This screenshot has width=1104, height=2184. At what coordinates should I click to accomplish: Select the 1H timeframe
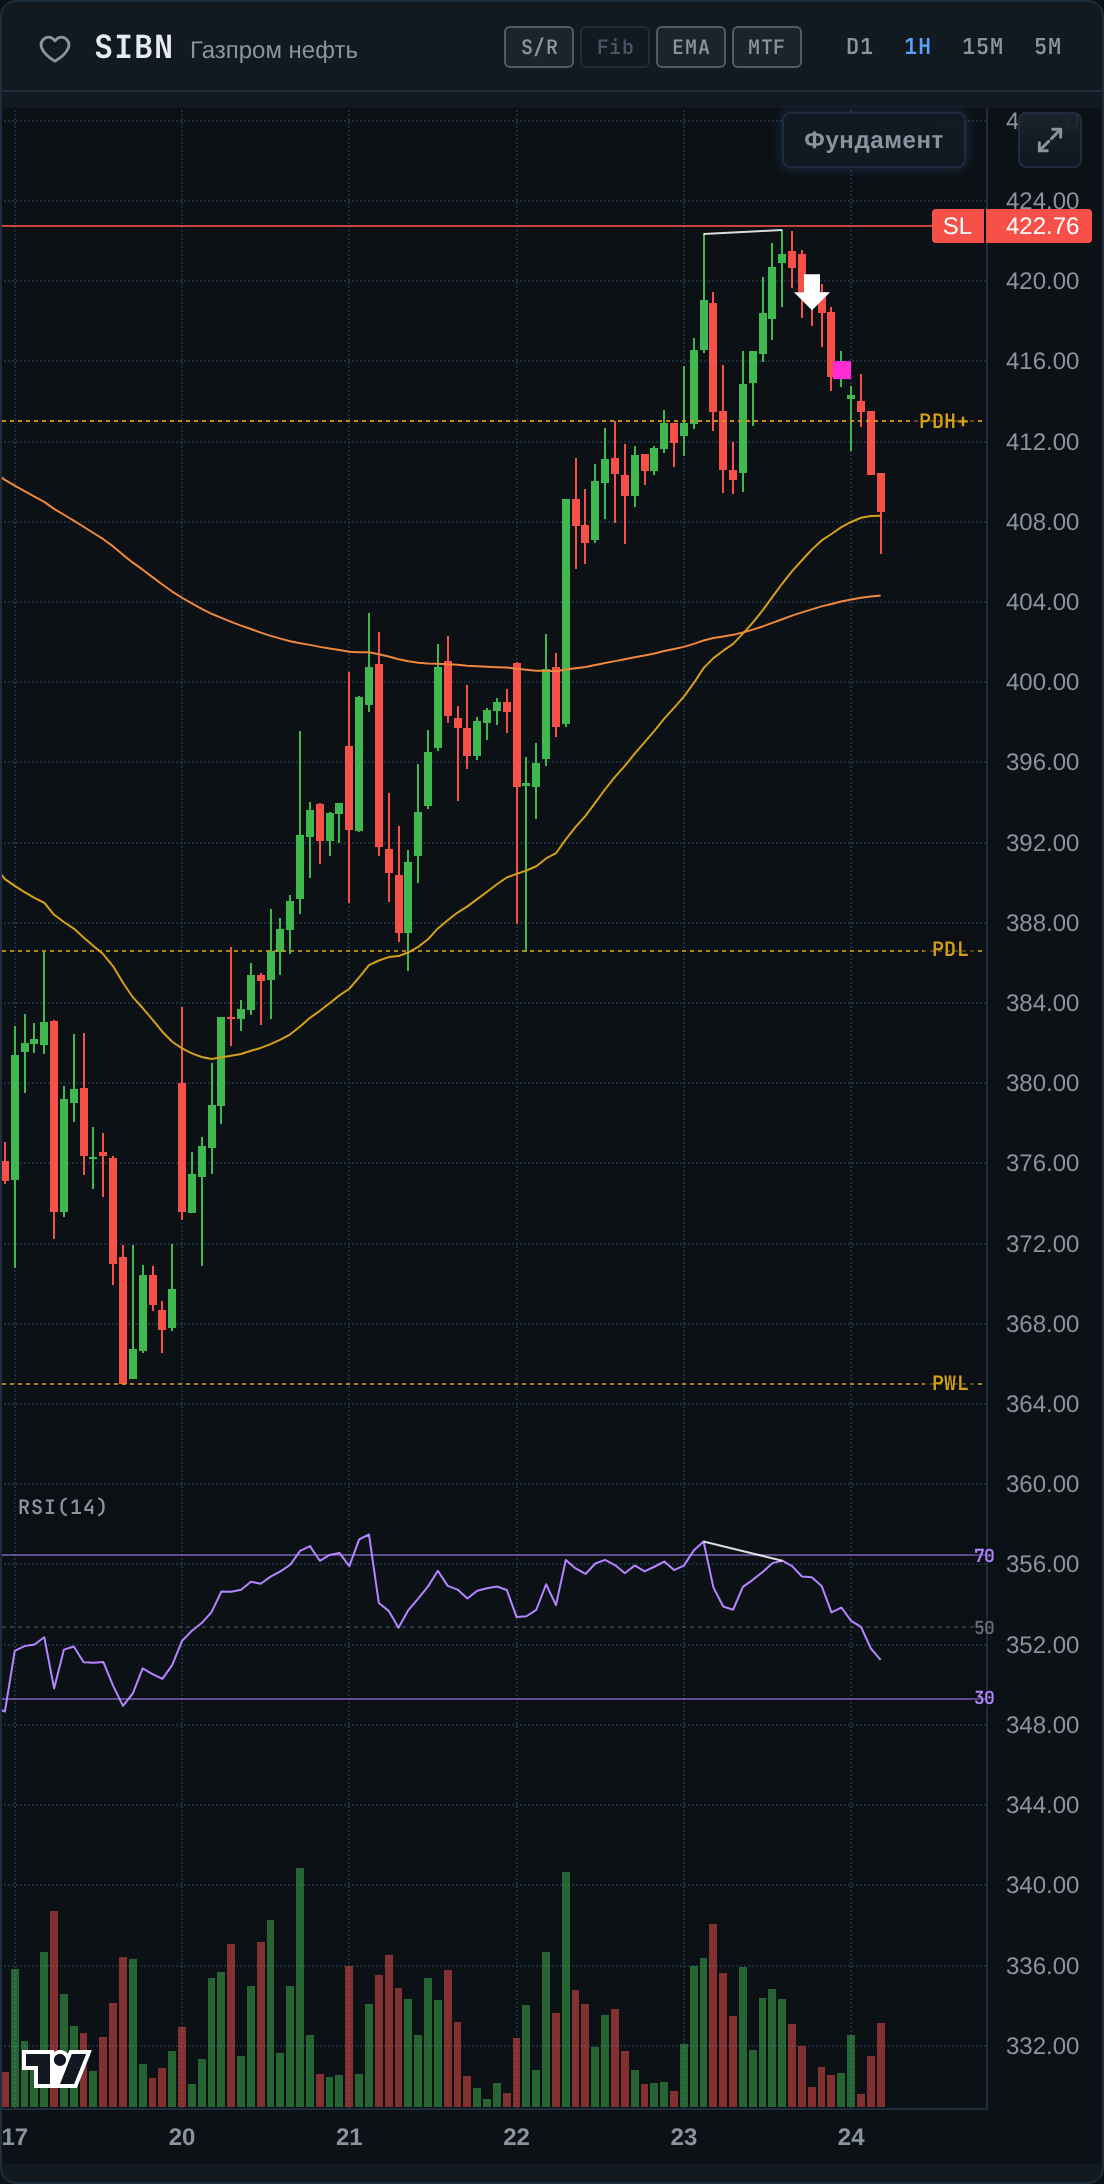coord(918,47)
